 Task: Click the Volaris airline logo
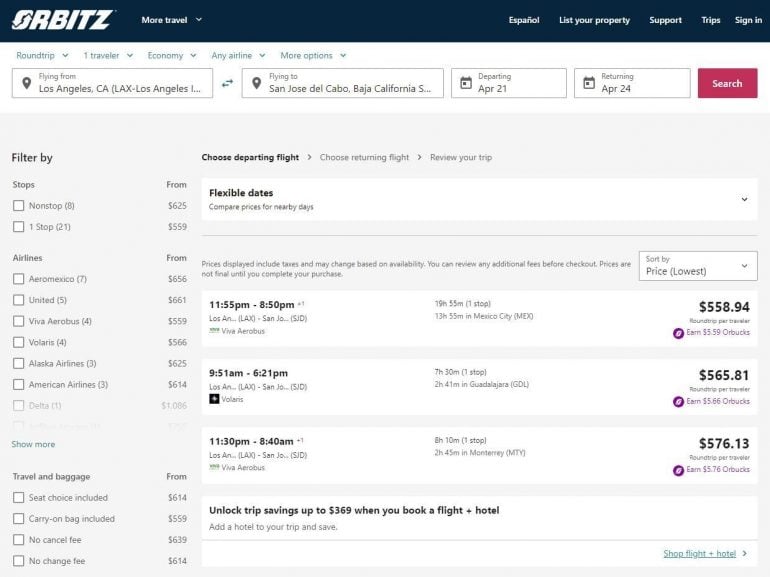[x=214, y=399]
